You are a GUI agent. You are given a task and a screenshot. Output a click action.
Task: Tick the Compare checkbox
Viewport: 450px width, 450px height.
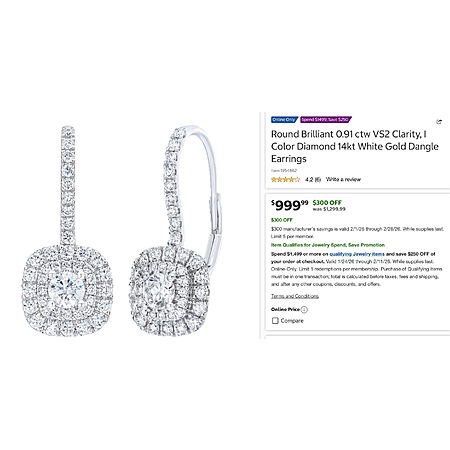click(x=275, y=321)
